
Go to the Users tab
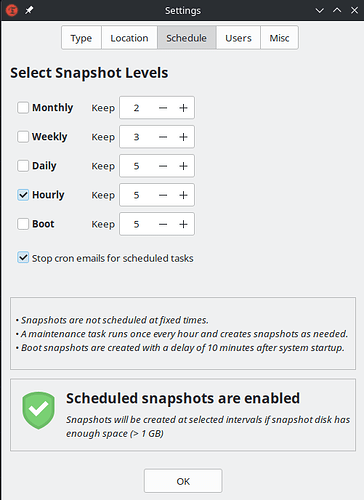point(238,38)
